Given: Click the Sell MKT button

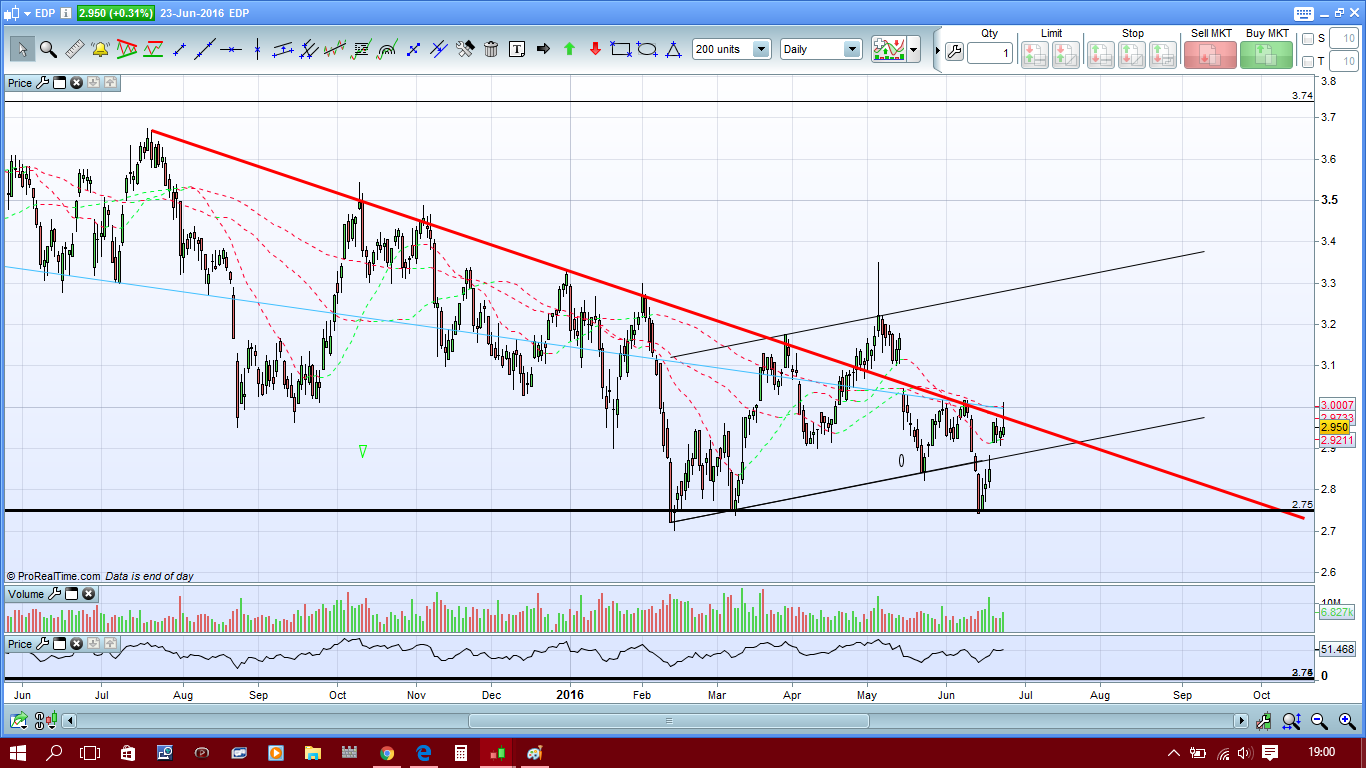Looking at the screenshot, I should click(1210, 54).
